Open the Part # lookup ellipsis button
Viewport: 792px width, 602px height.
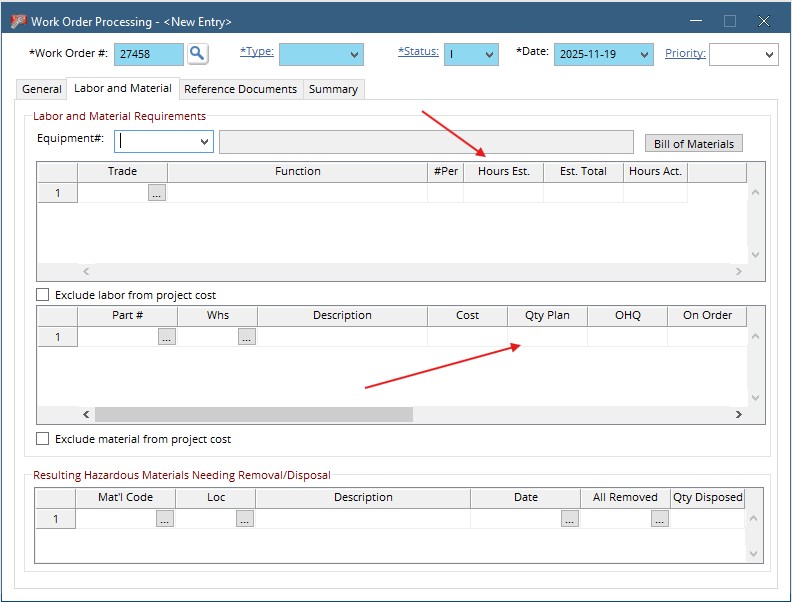pos(167,338)
